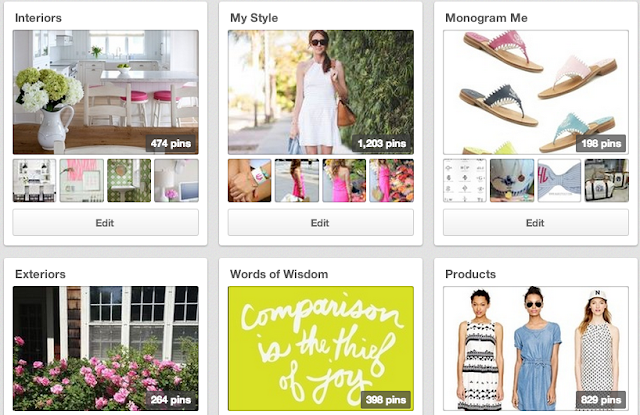Click the Interiors kitchen cover image
The height and width of the screenshot is (415, 640).
click(x=105, y=92)
